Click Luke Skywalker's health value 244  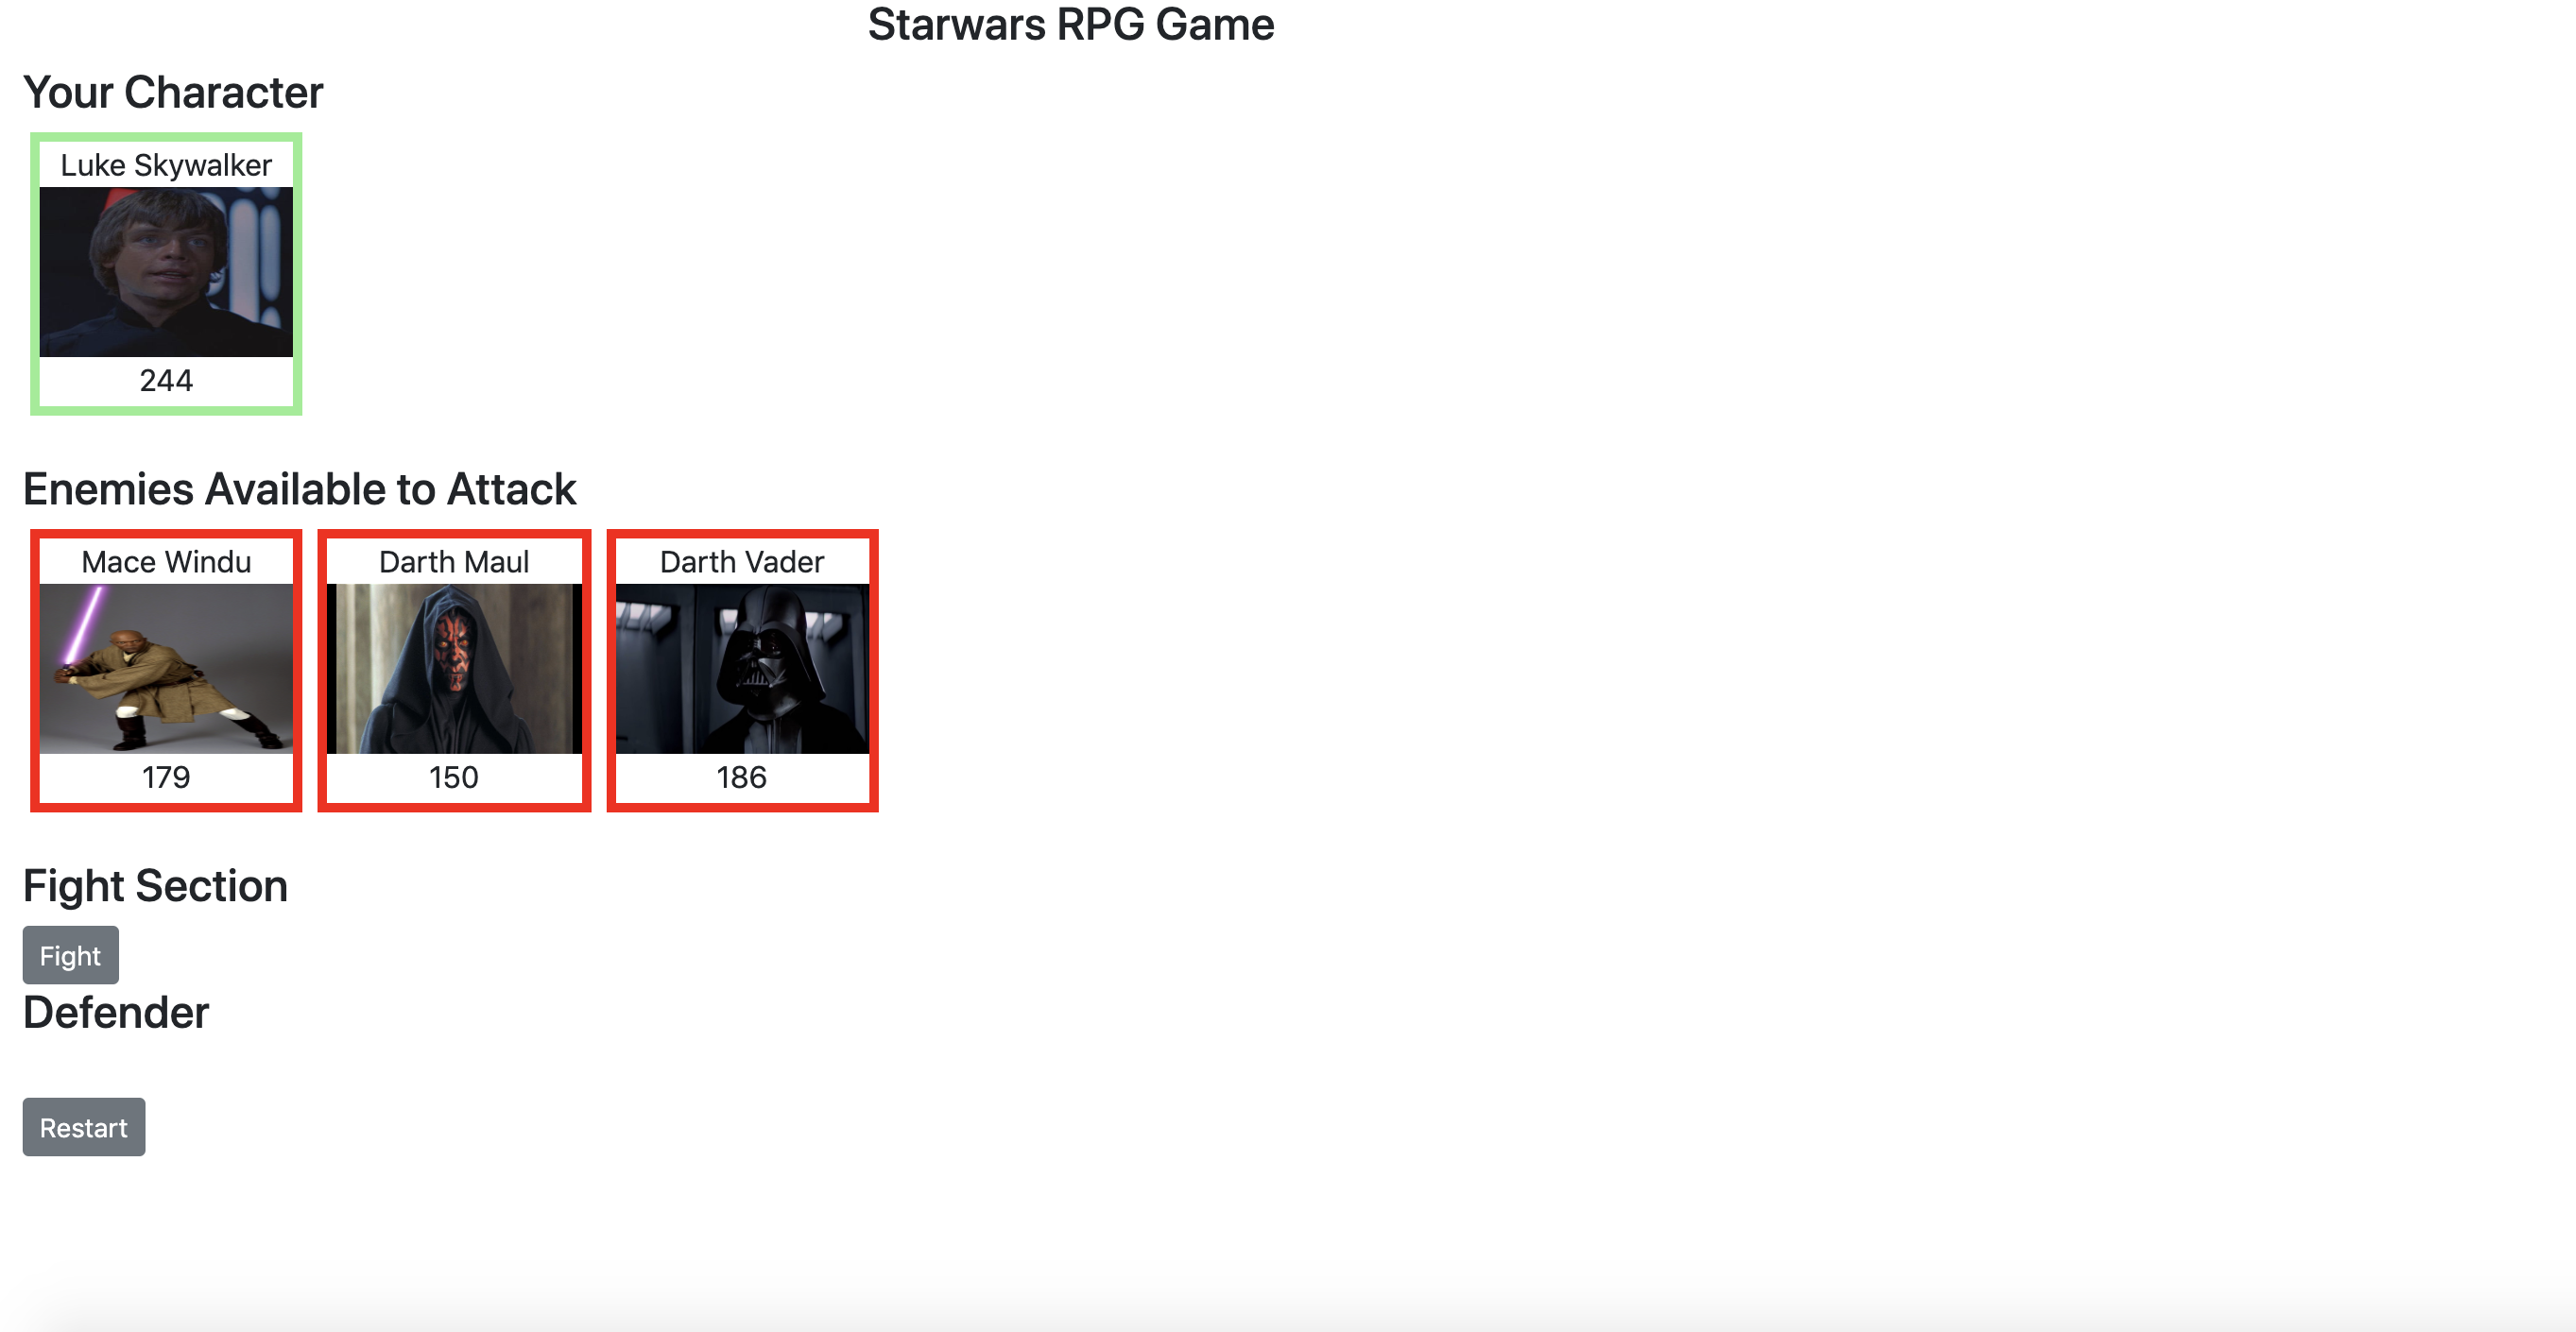(166, 380)
